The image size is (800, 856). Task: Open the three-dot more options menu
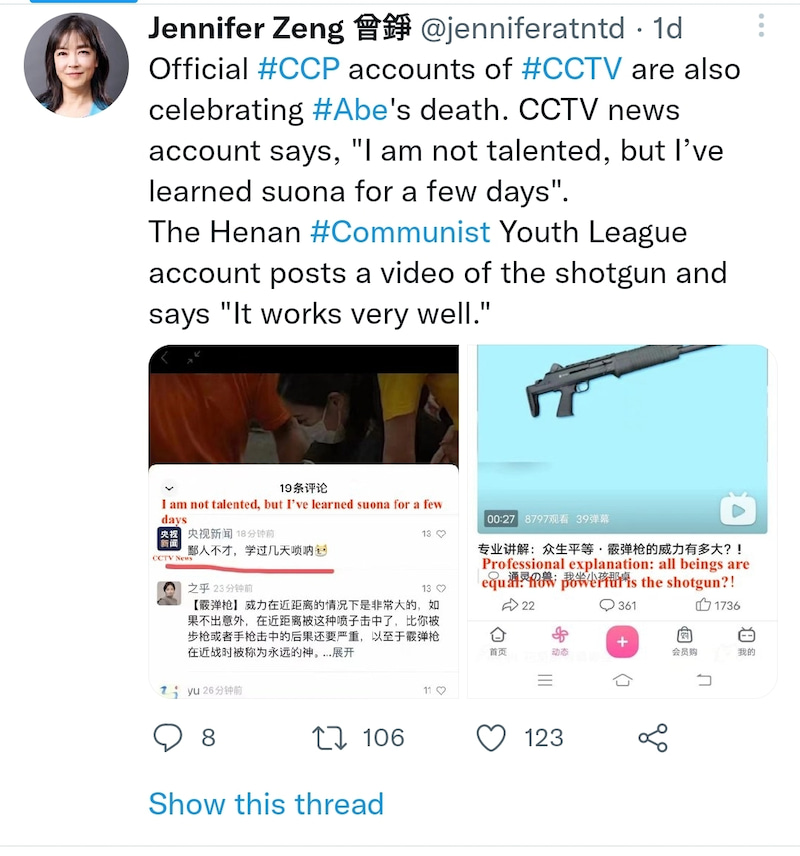click(x=761, y=26)
